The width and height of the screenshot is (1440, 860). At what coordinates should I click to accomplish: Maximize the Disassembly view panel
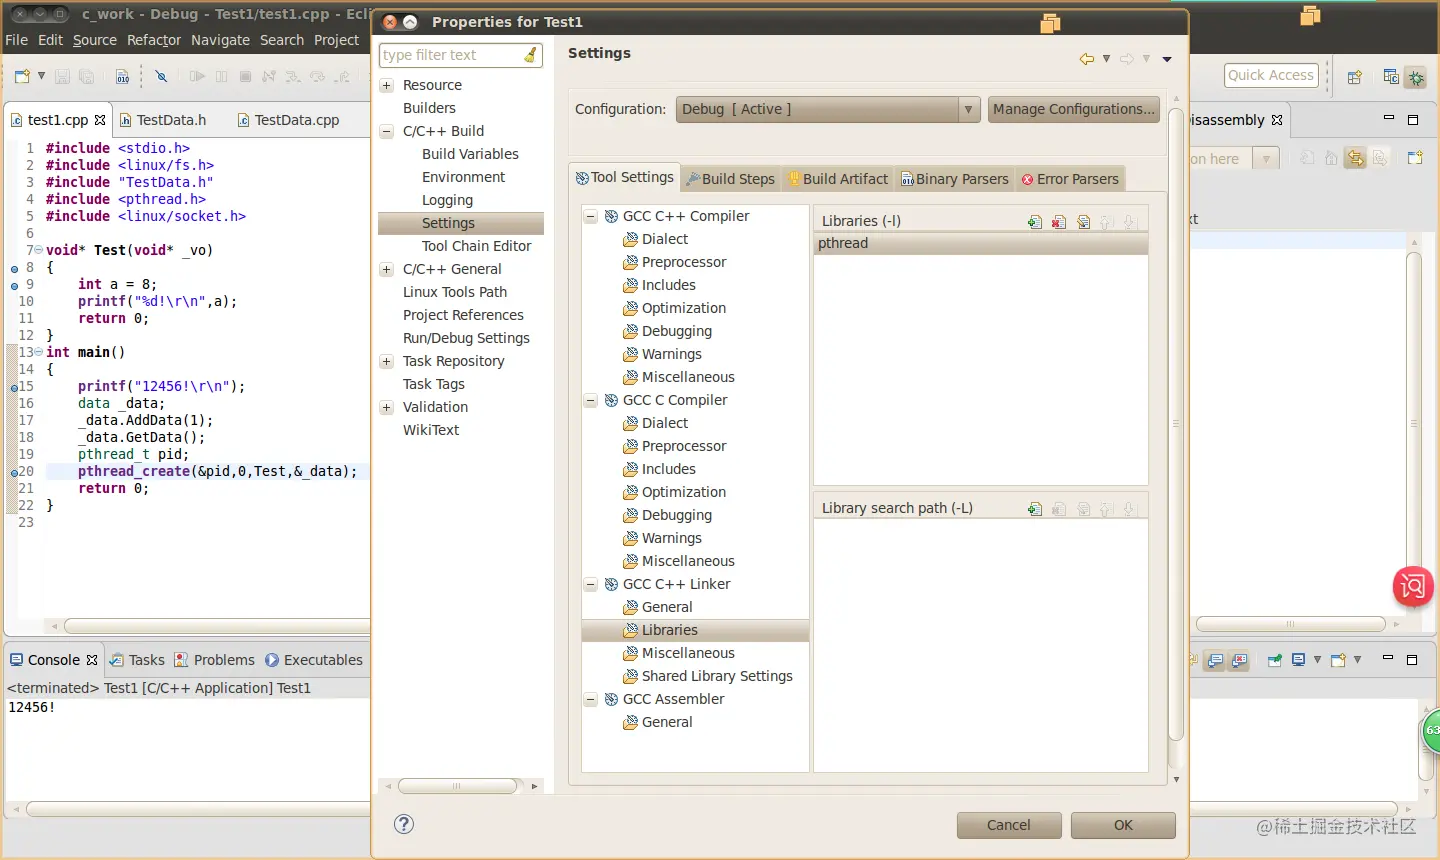[x=1413, y=120]
